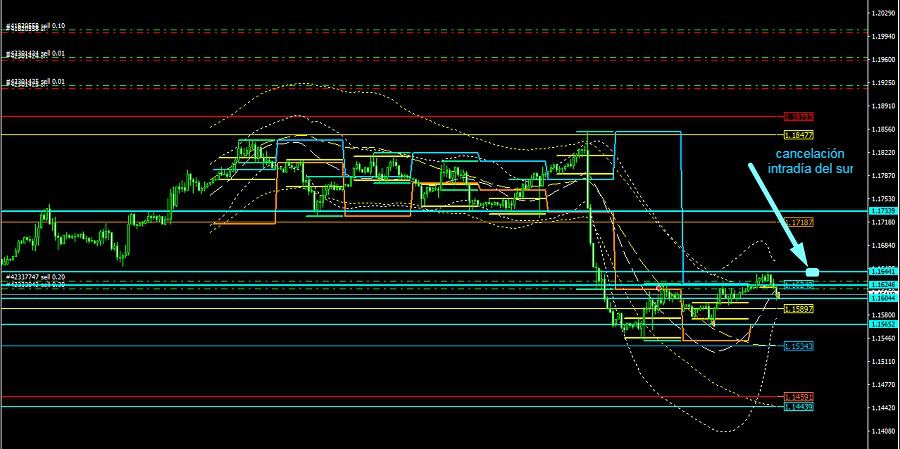Click the 'cancelación intradía del sur' annotation text
This screenshot has height=449, width=900.
pos(810,161)
